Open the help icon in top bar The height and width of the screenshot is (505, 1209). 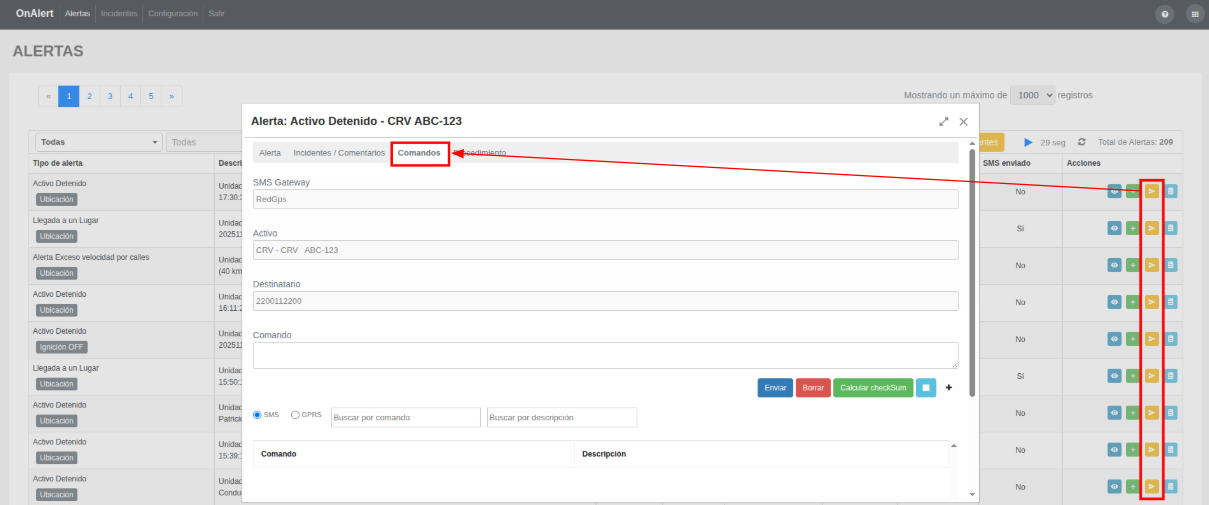click(x=1165, y=14)
